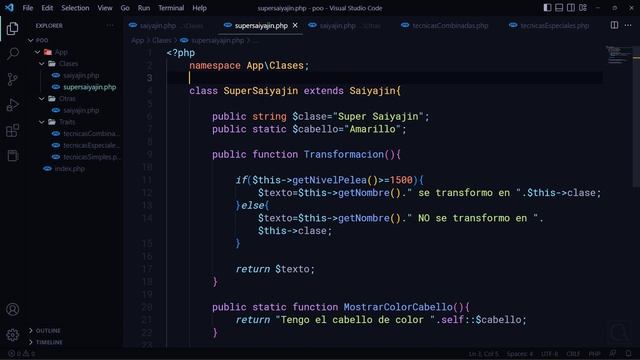Open editor More Actions ellipsis
Screen dimensions: 640x360
(628, 25)
